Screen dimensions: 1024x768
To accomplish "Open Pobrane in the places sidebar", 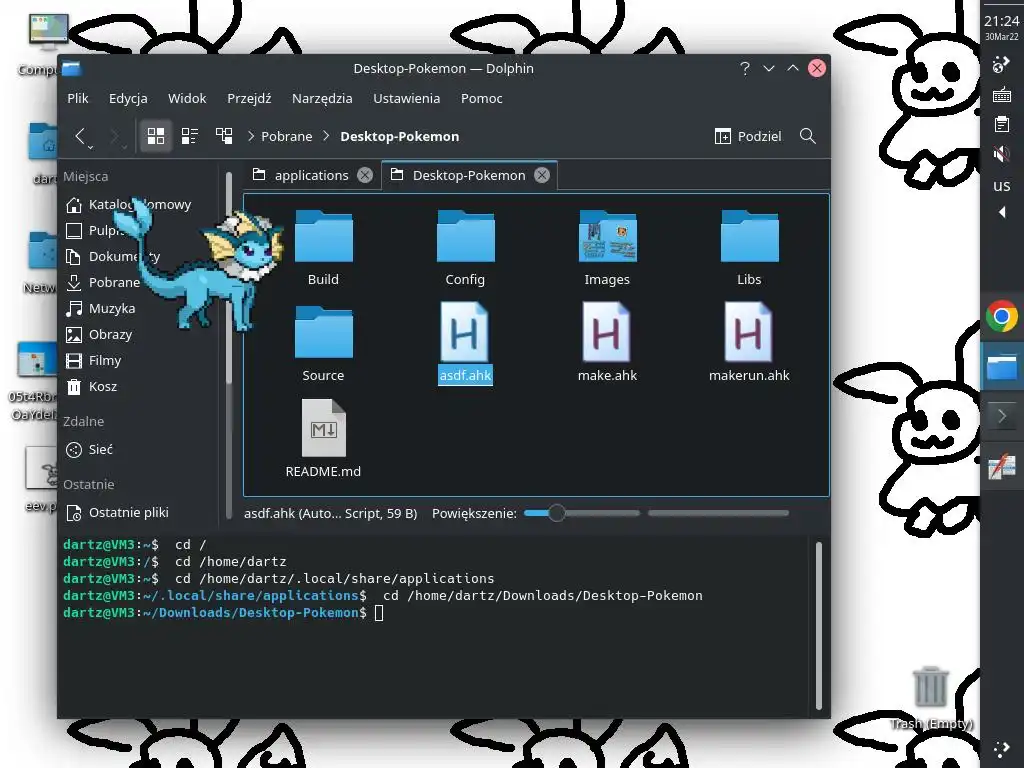I will (x=115, y=282).
